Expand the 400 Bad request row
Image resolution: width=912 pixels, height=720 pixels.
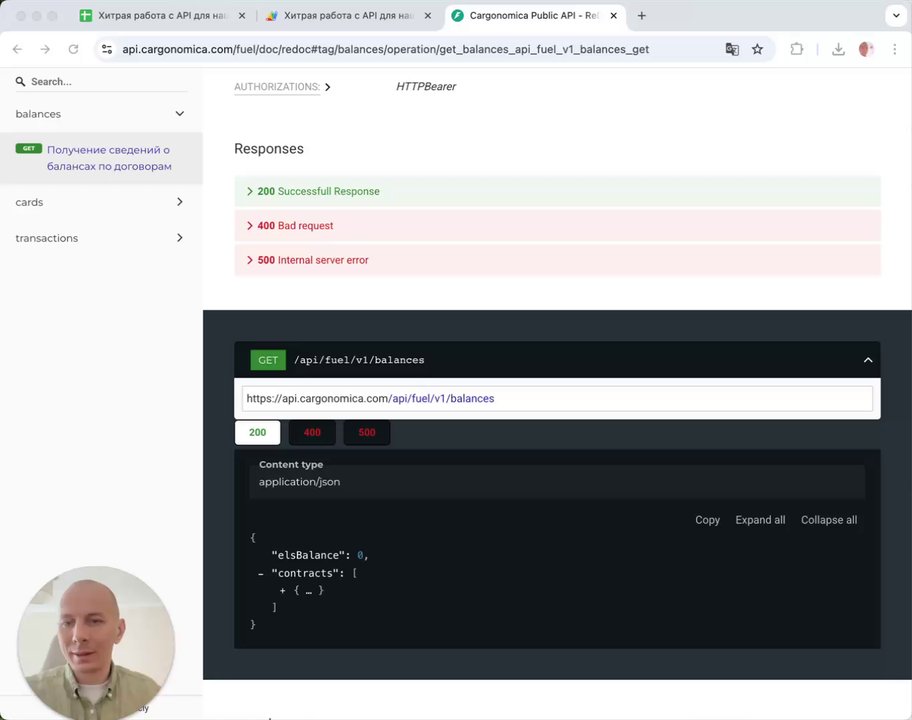(557, 226)
